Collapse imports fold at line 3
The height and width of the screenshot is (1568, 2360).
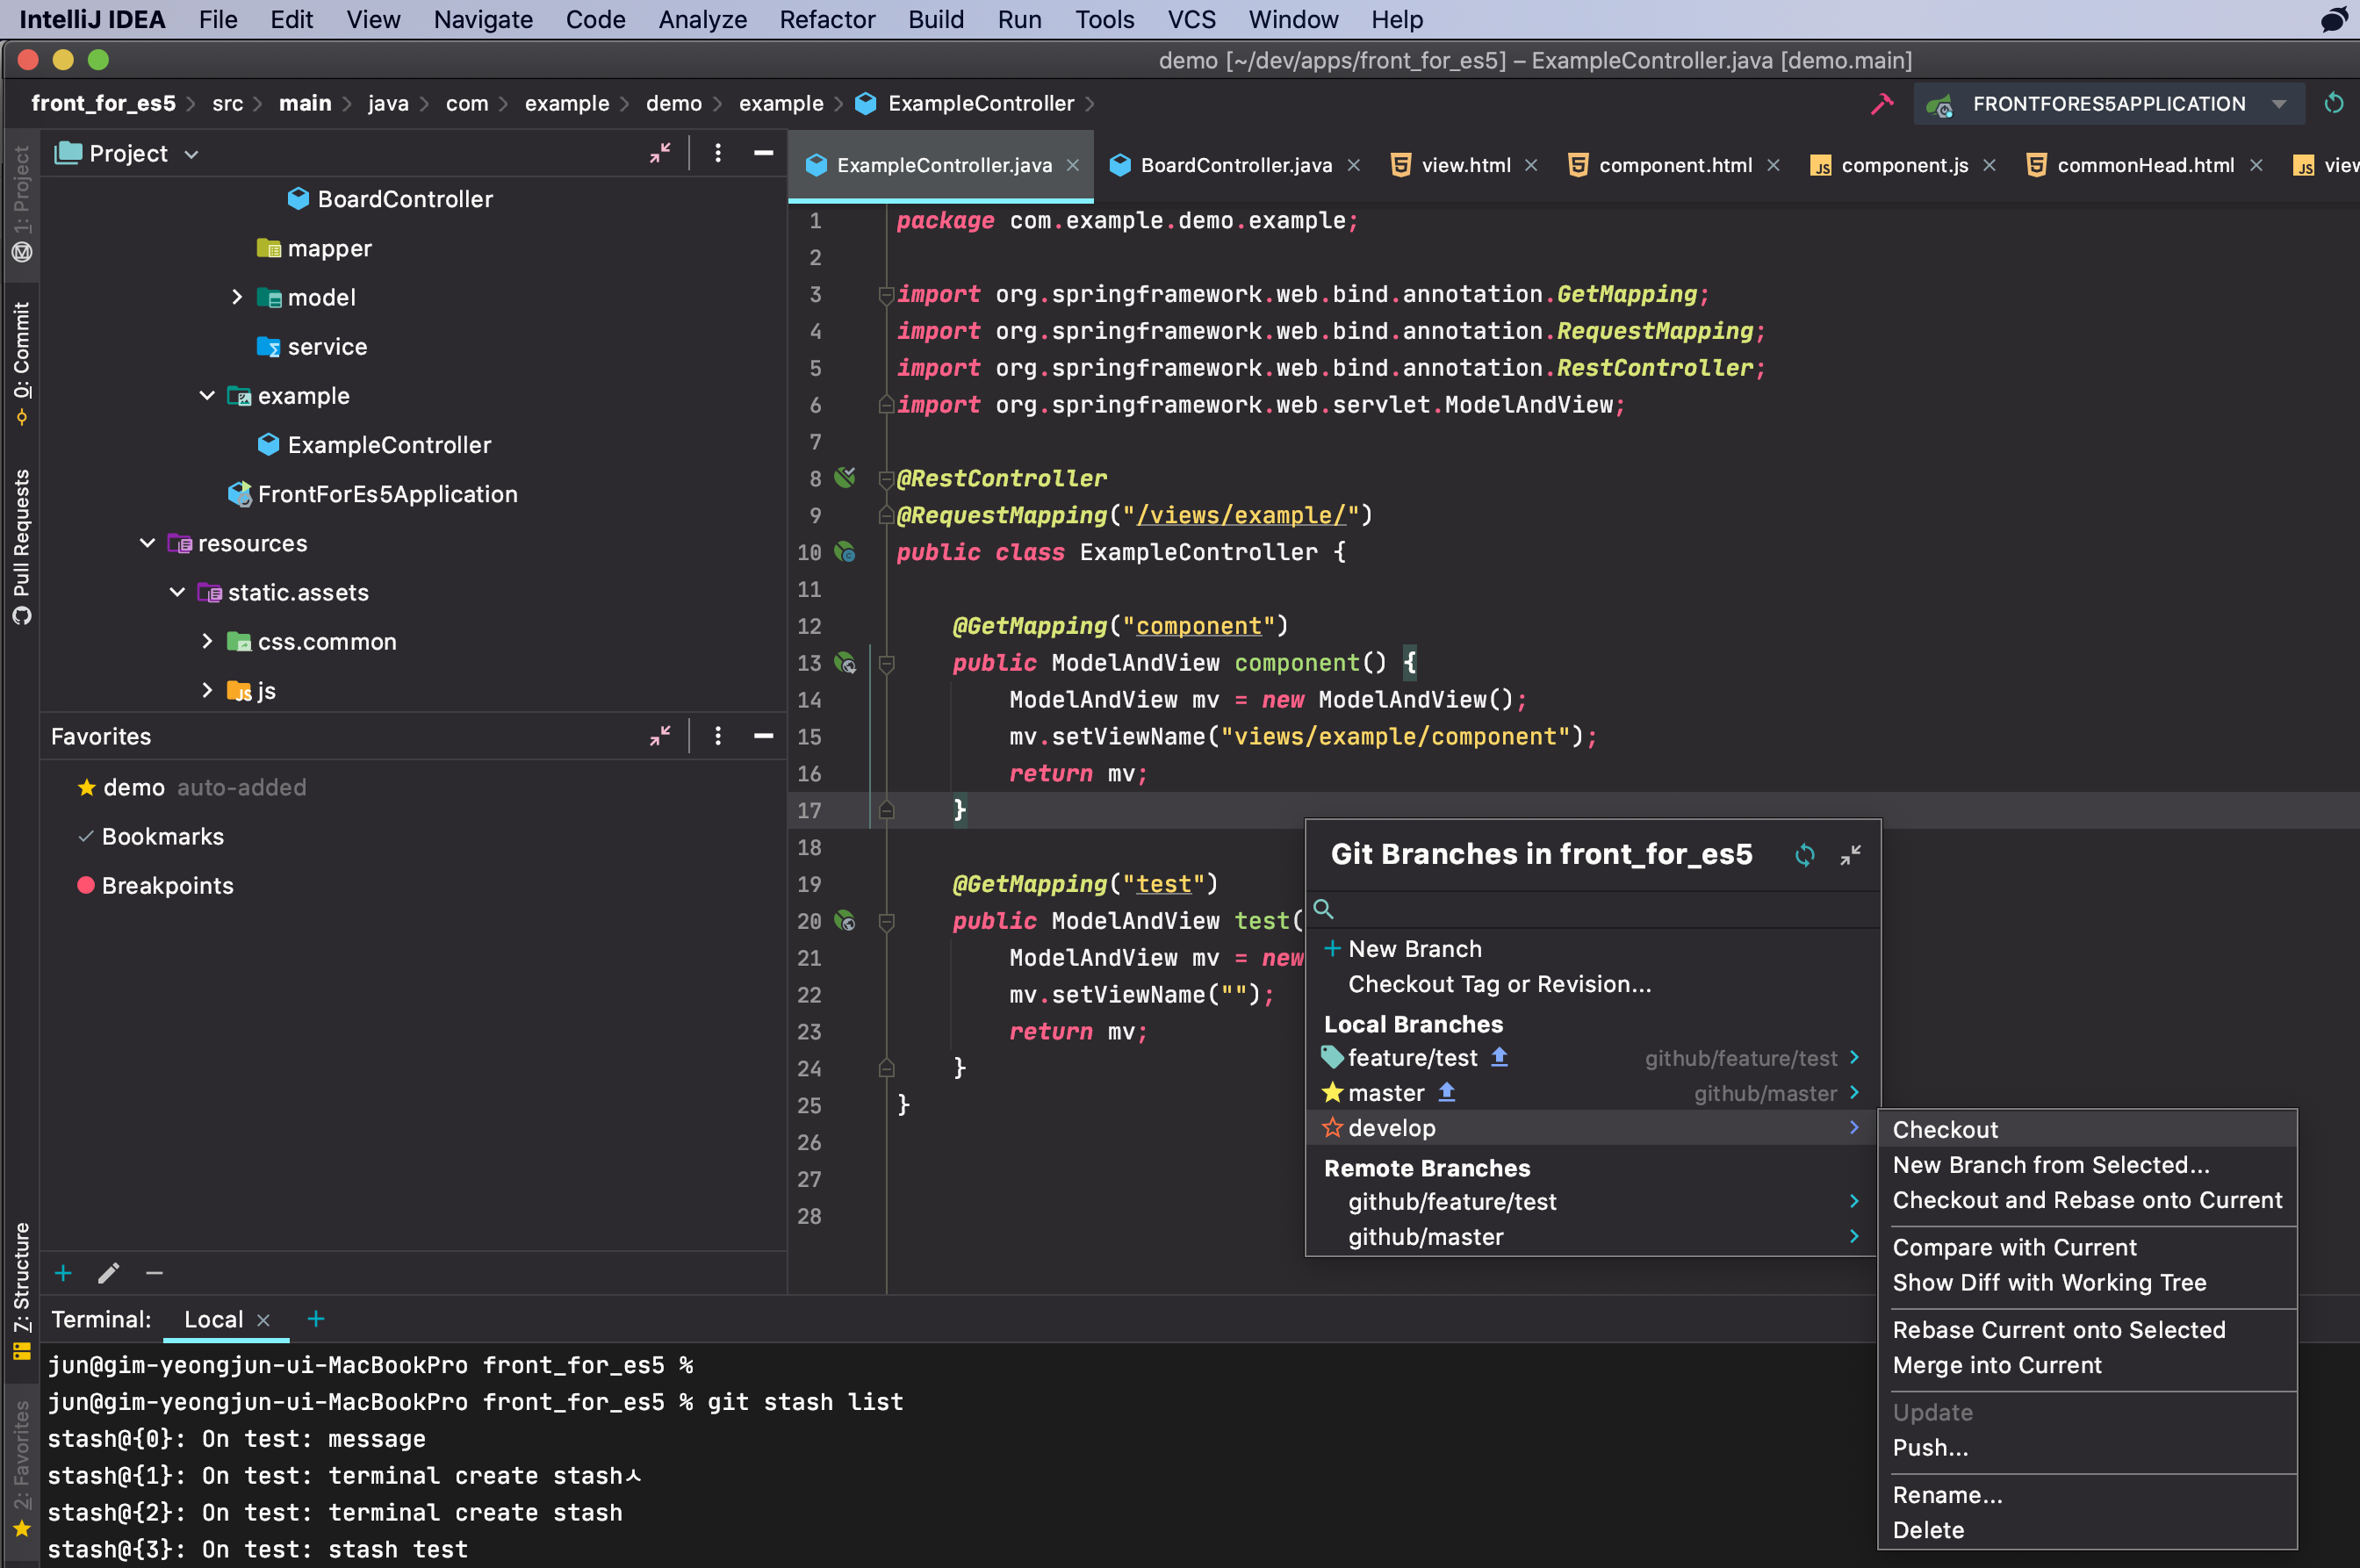[x=886, y=294]
